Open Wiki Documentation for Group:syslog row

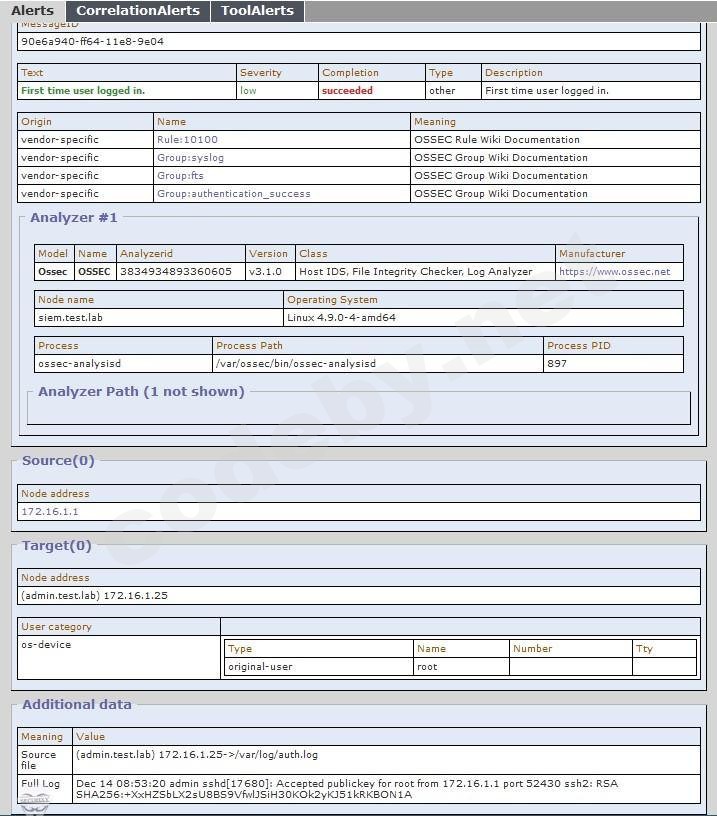pyautogui.click(x=500, y=158)
